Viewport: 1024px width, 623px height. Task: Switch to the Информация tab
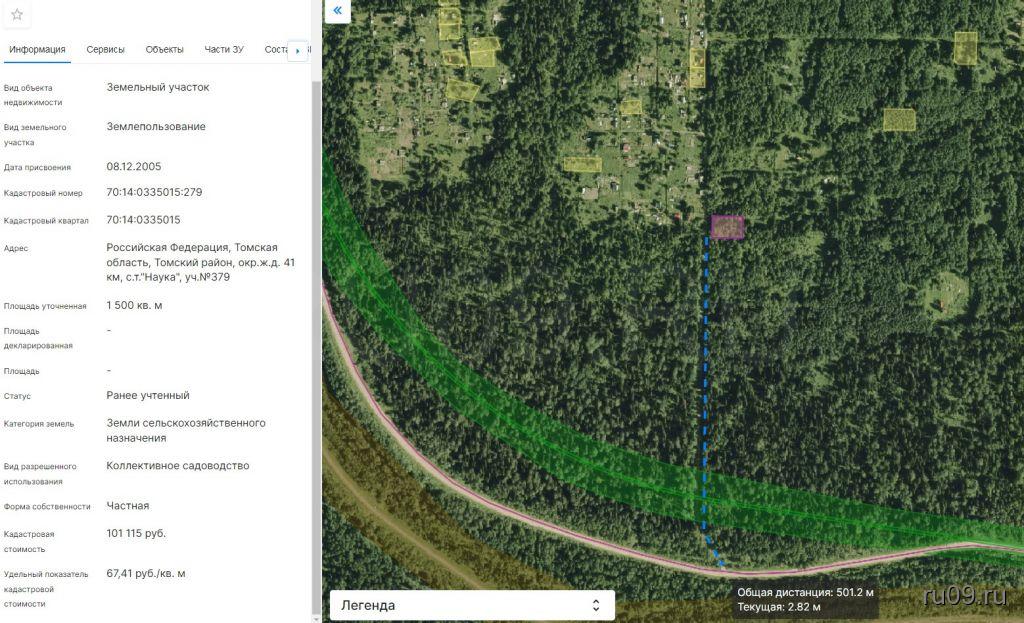pyautogui.click(x=37, y=49)
